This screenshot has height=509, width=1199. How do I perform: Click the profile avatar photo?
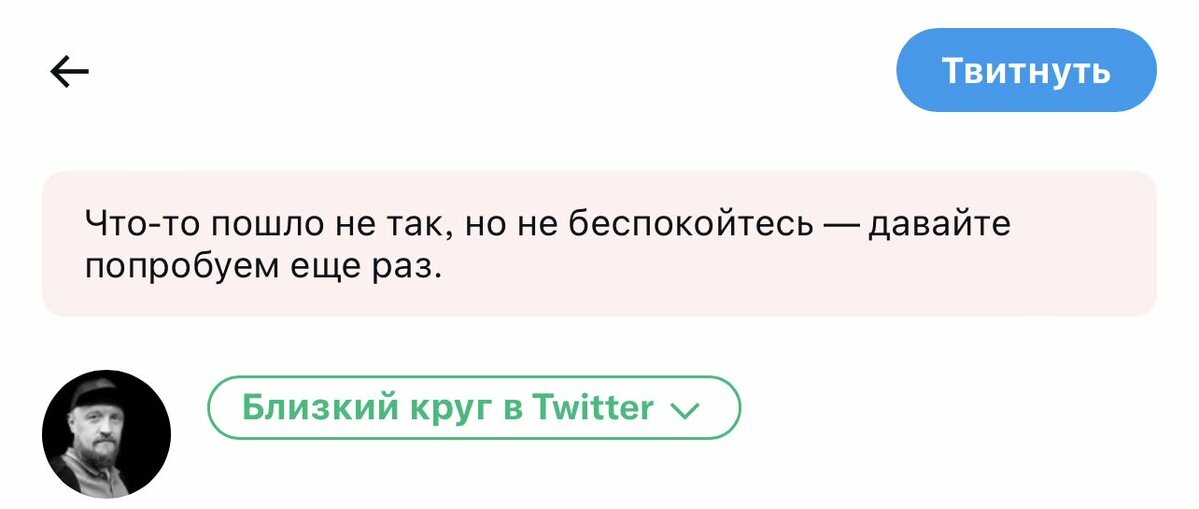pyautogui.click(x=106, y=434)
